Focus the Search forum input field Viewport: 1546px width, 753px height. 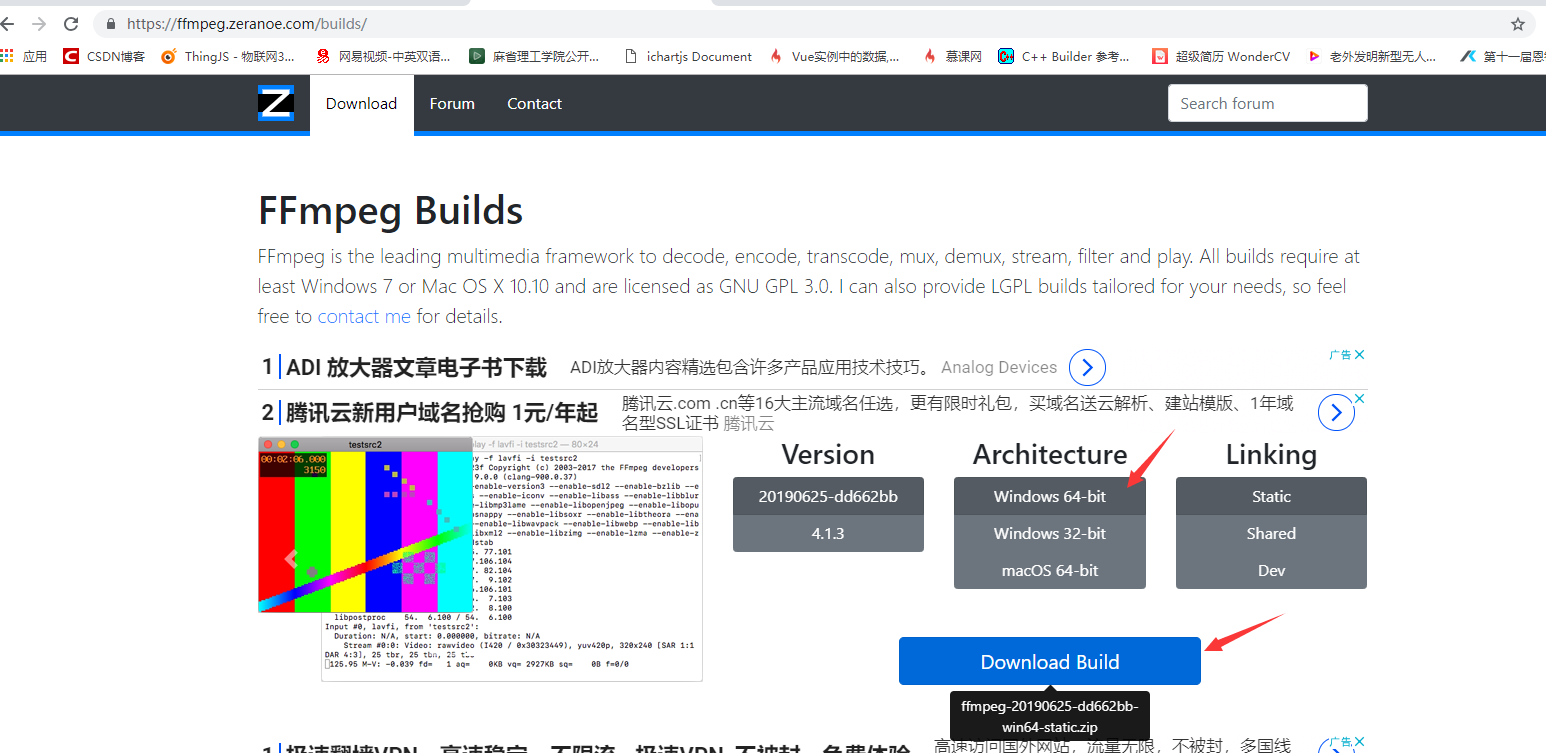(1267, 103)
